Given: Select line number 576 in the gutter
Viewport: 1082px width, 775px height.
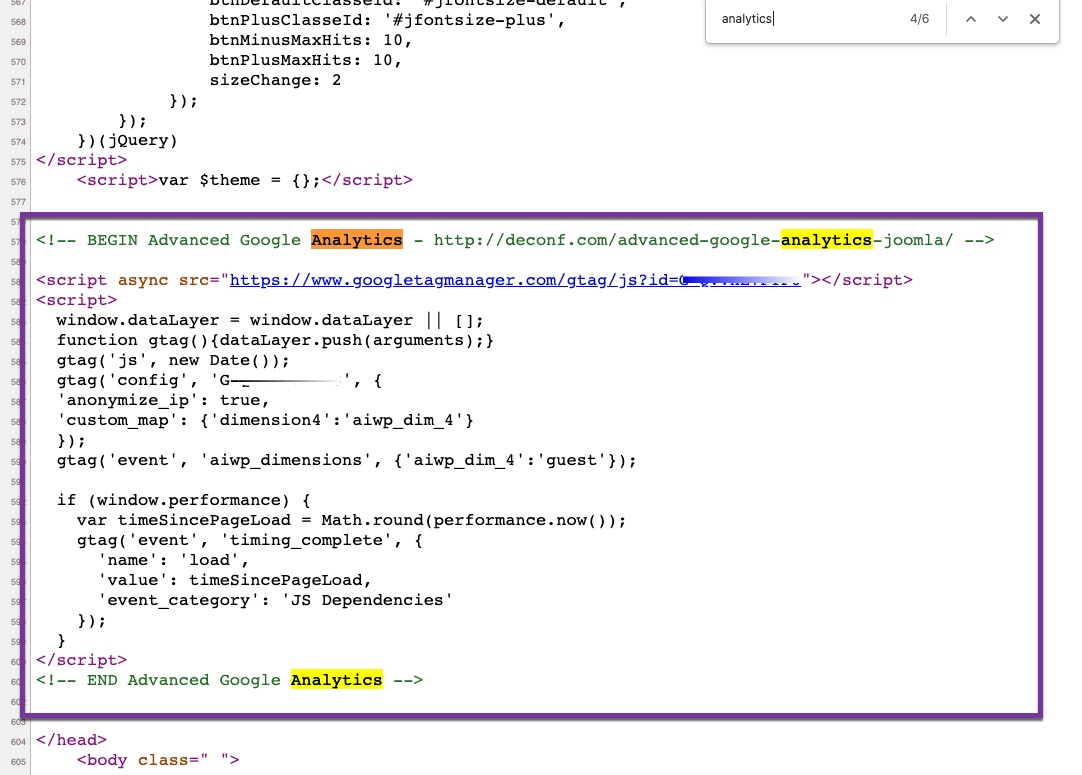Looking at the screenshot, I should [x=16, y=181].
